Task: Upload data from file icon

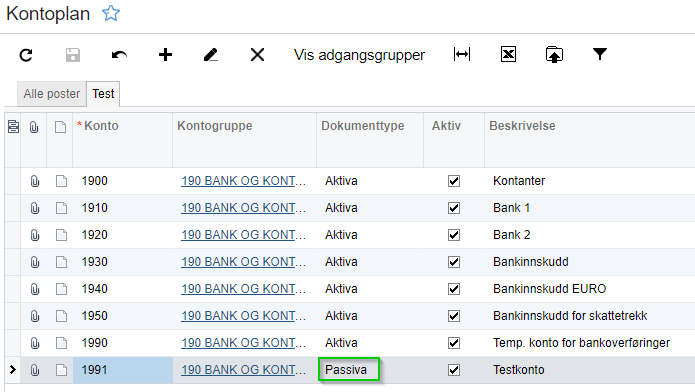Action: click(554, 55)
